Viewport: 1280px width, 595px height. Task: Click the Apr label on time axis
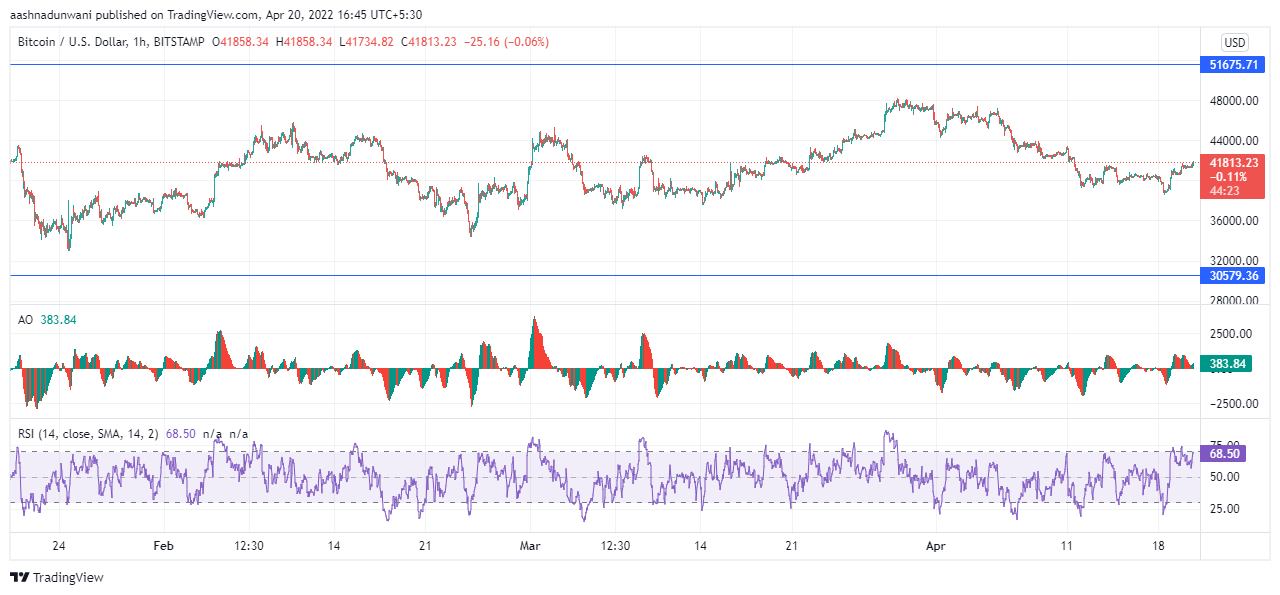pos(935,546)
